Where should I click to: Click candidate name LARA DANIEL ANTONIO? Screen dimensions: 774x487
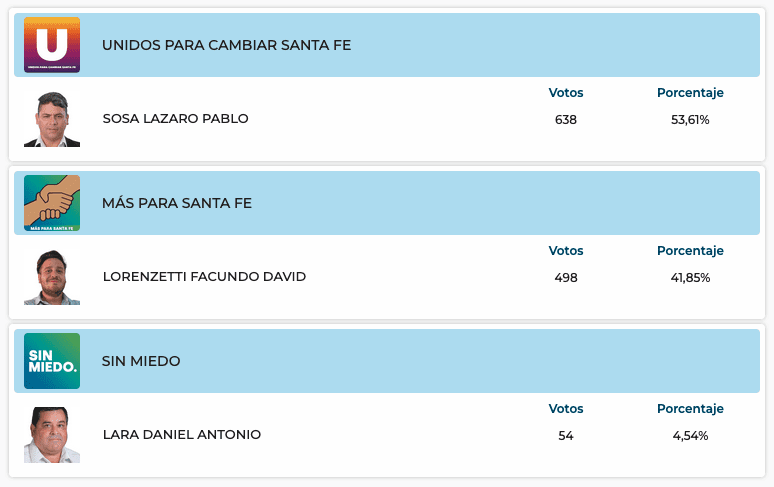pyautogui.click(x=181, y=435)
